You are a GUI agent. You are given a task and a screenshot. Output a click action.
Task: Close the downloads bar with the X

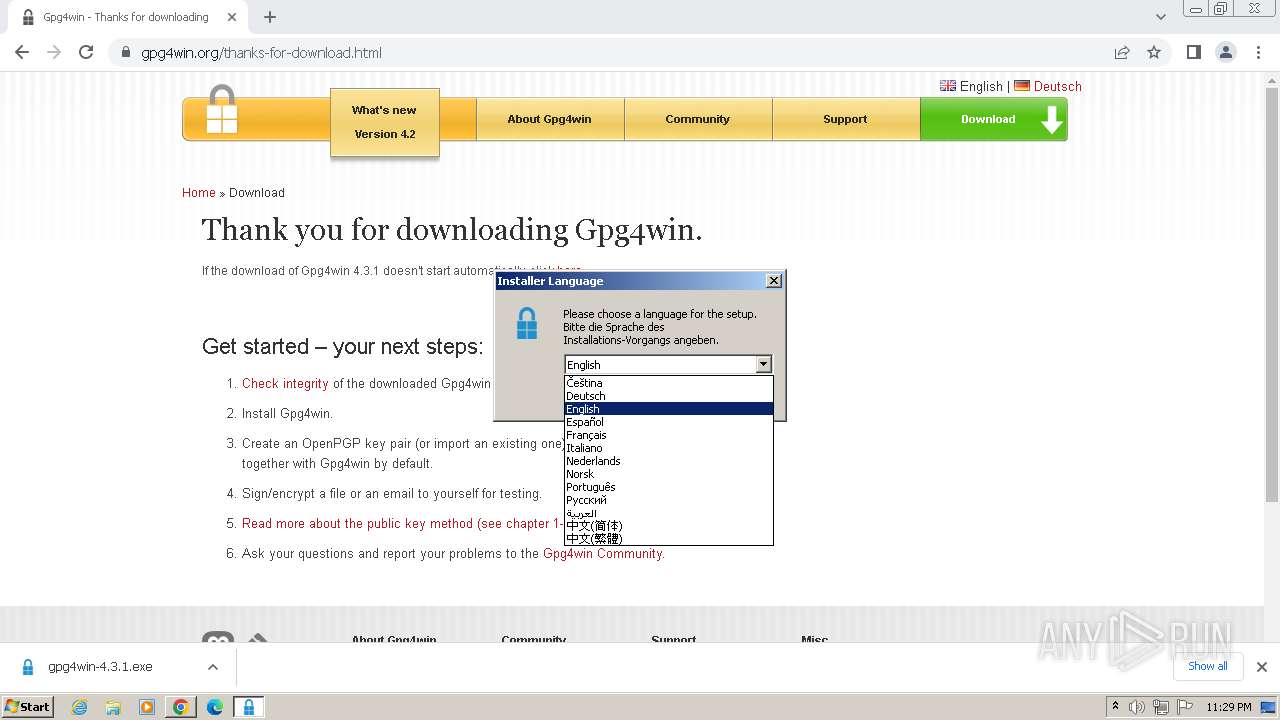(x=1262, y=666)
